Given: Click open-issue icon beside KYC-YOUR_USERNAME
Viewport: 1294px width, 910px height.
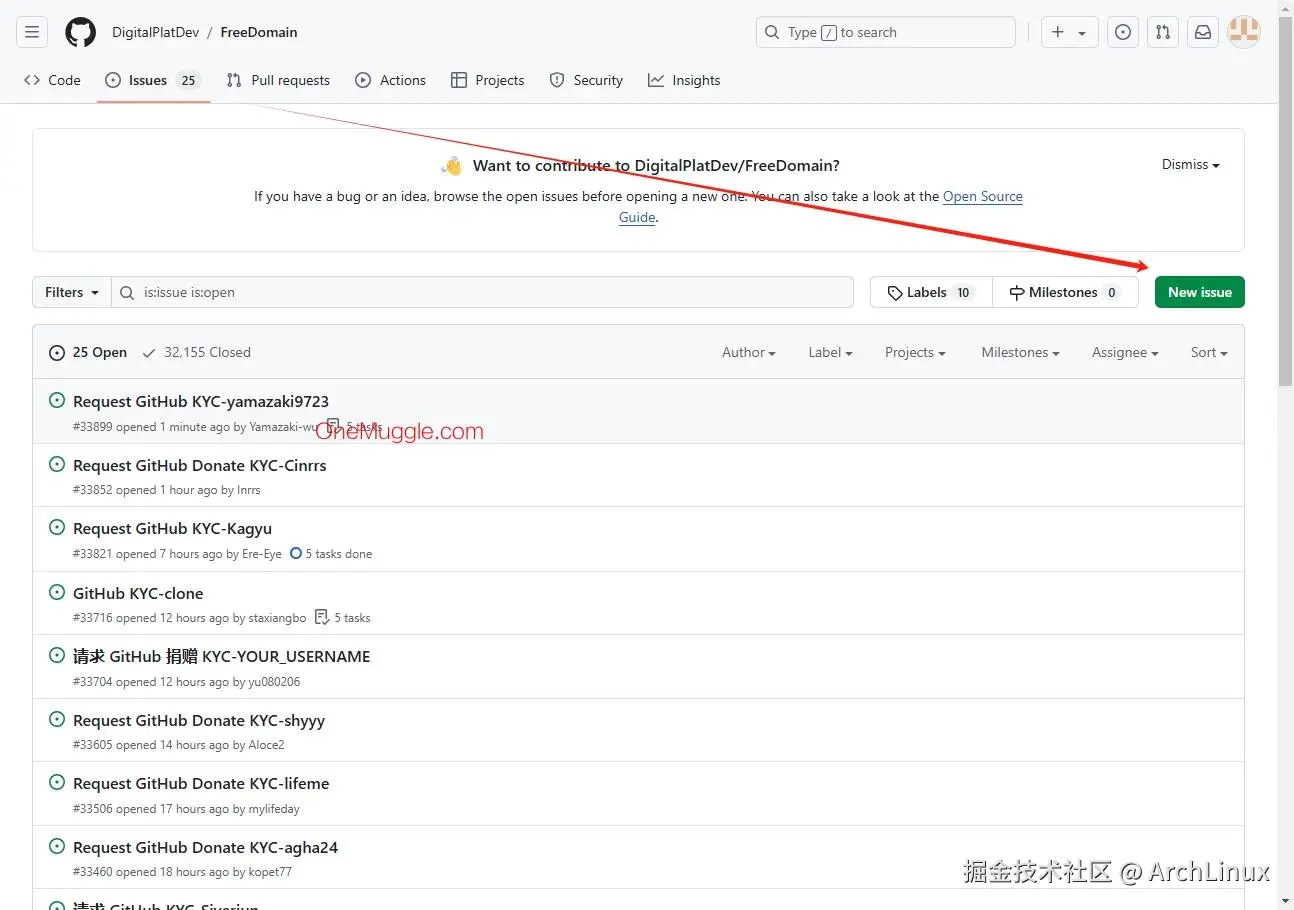Looking at the screenshot, I should 57,655.
